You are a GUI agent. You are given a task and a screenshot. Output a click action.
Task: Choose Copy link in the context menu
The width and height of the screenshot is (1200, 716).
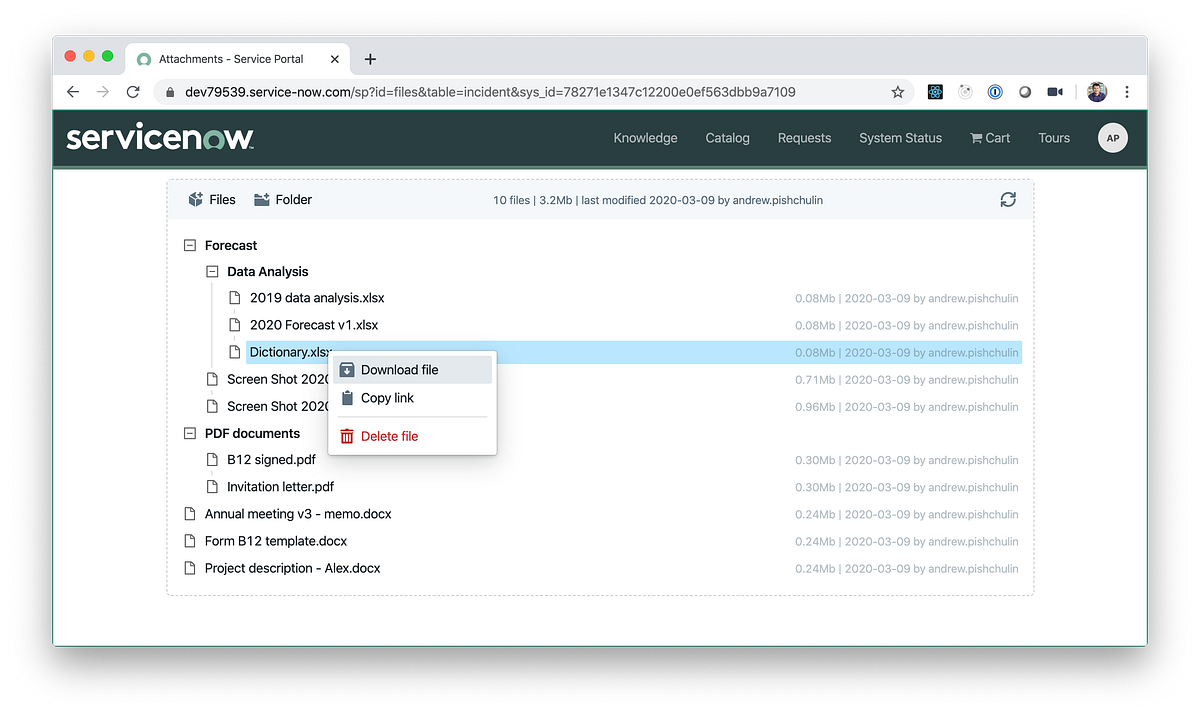pyautogui.click(x=389, y=398)
